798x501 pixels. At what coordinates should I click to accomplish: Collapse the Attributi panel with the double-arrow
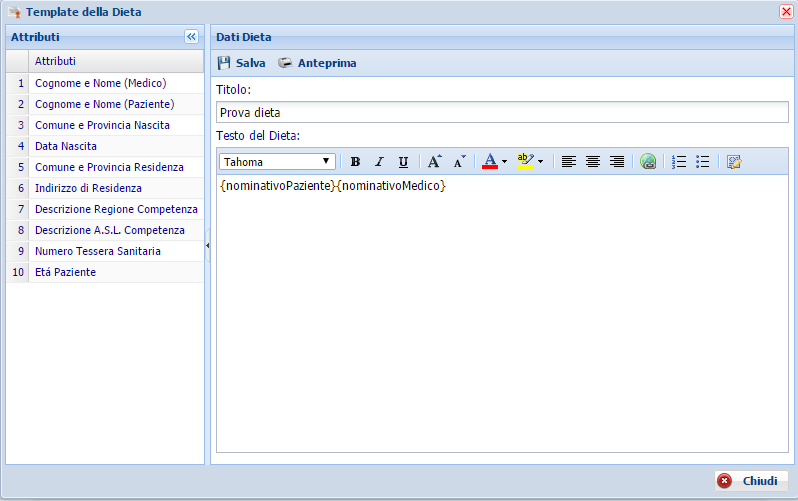[191, 37]
